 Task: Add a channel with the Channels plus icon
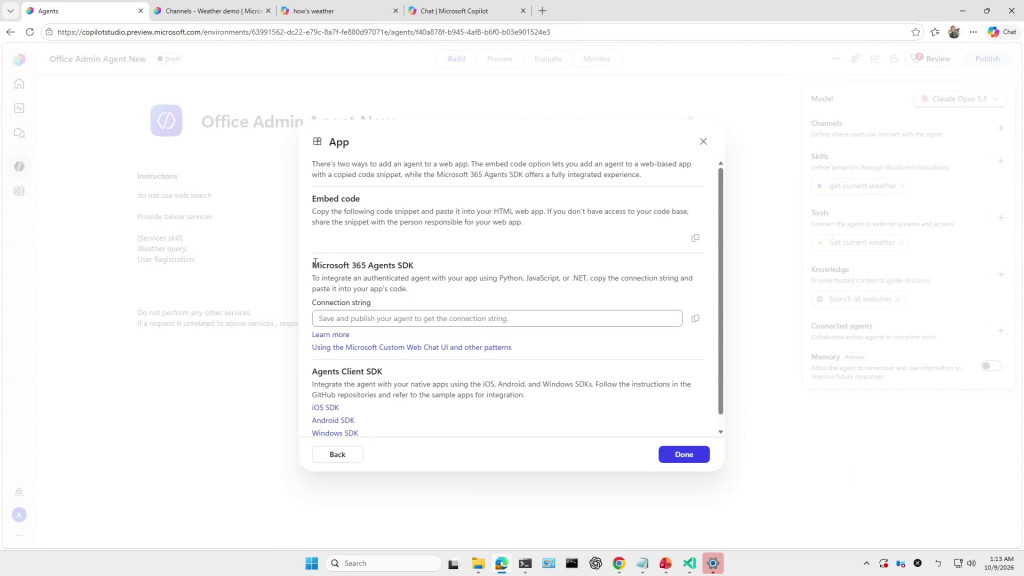pyautogui.click(x=1000, y=128)
